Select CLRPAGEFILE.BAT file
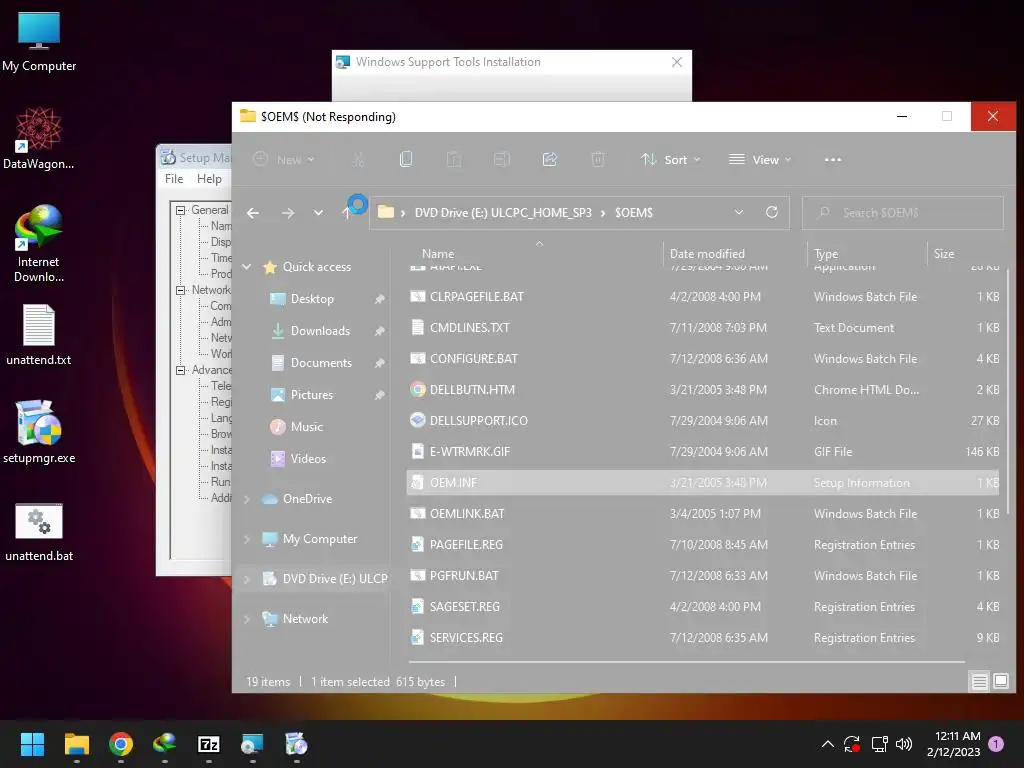 point(703,296)
